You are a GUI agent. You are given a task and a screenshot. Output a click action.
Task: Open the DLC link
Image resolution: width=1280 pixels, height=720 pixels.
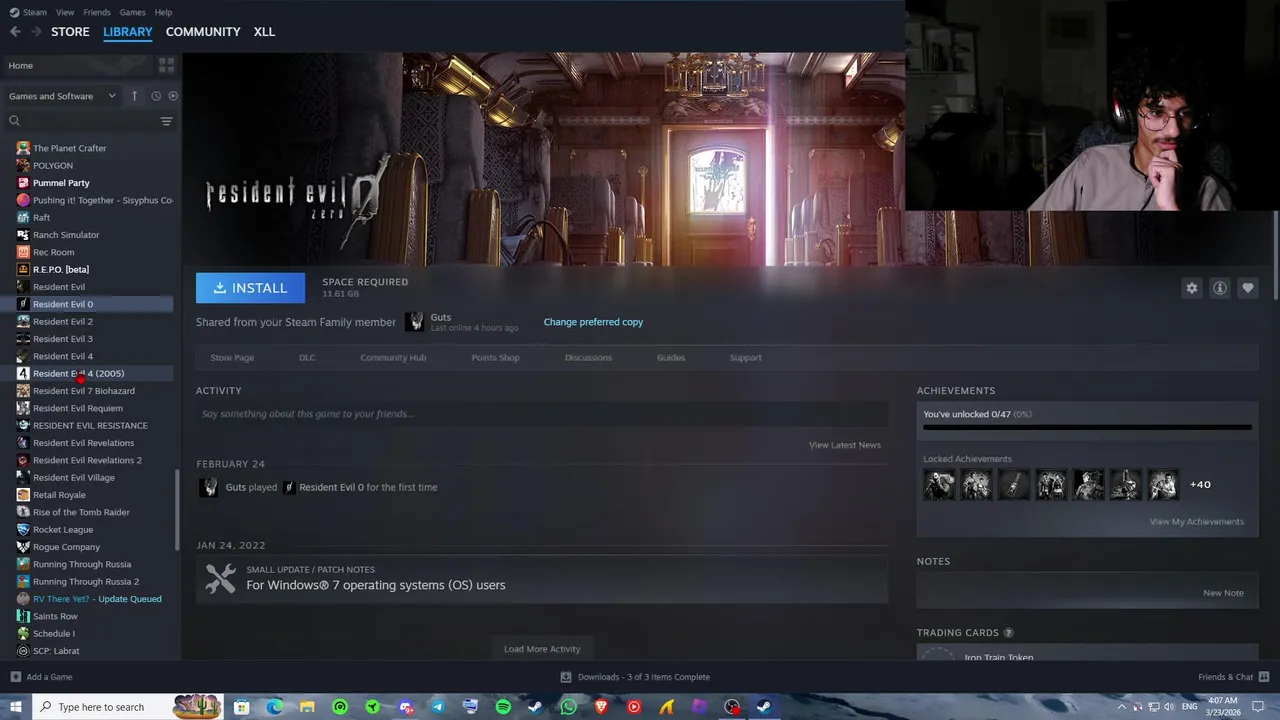coord(307,357)
